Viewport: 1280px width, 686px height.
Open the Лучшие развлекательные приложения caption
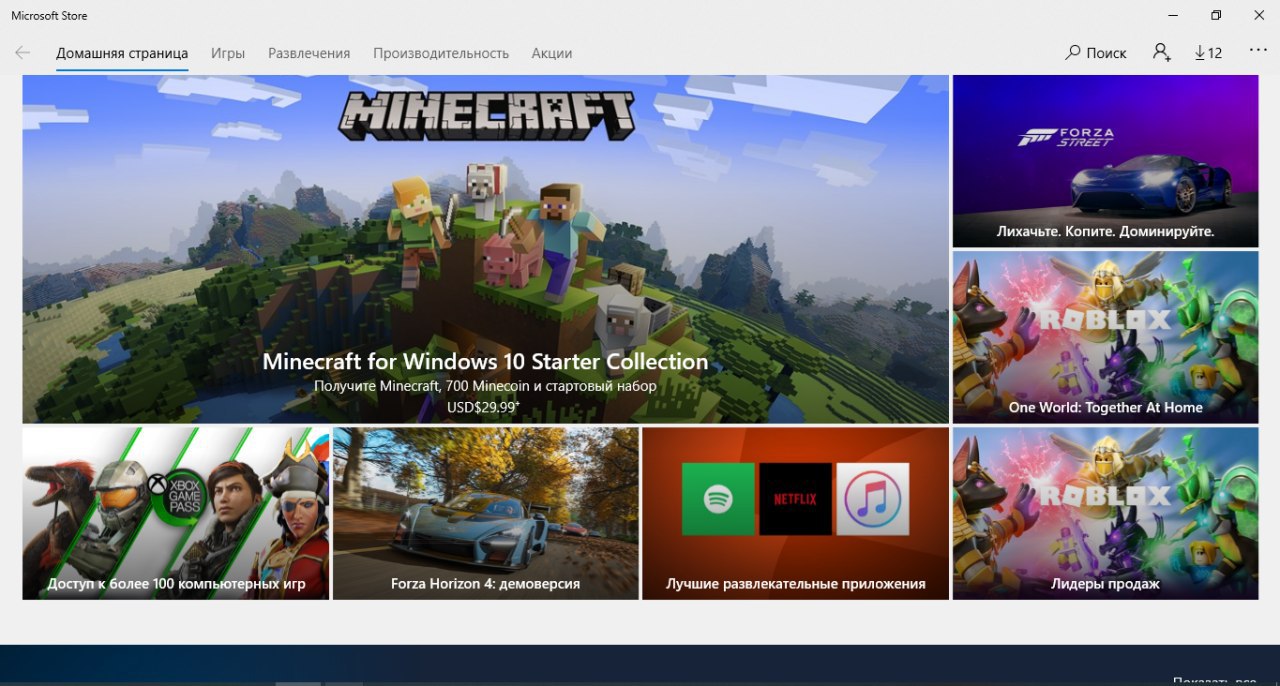pyautogui.click(x=796, y=584)
